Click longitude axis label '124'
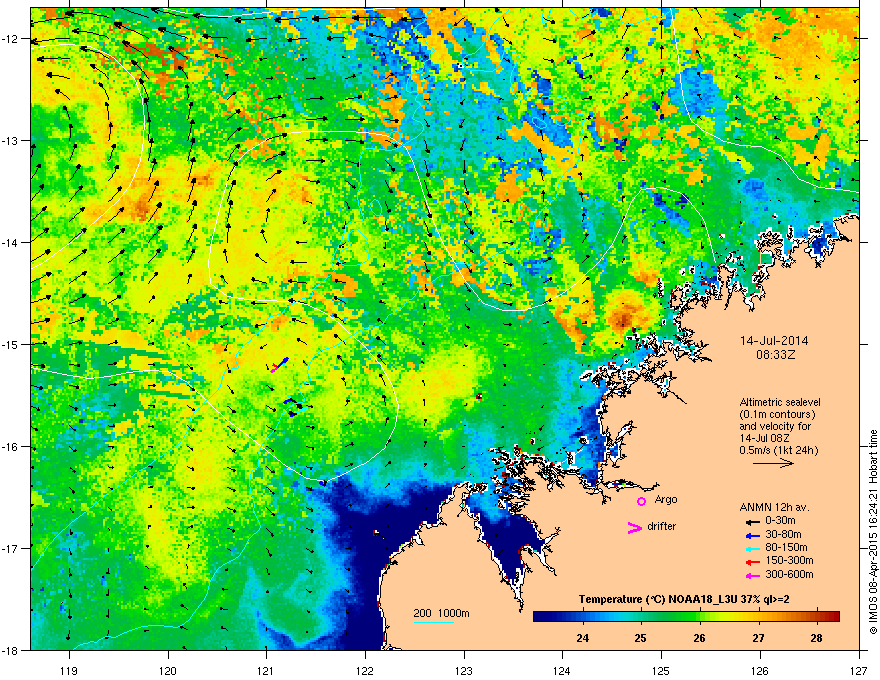The image size is (880, 680). pyautogui.click(x=562, y=671)
